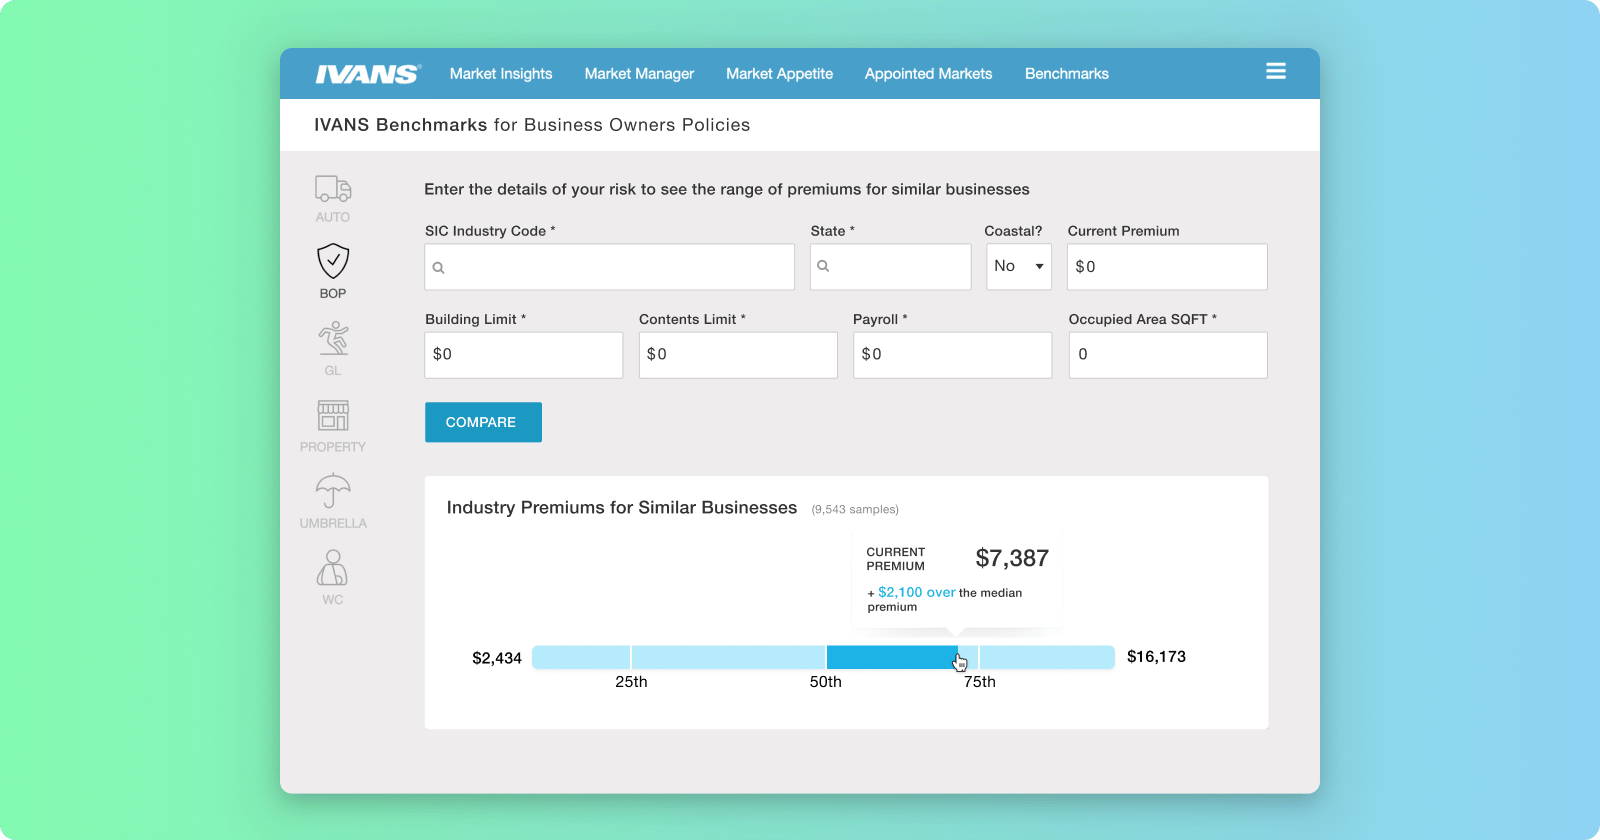Click the Payroll input field
The width and height of the screenshot is (1600, 840).
pyautogui.click(x=952, y=355)
